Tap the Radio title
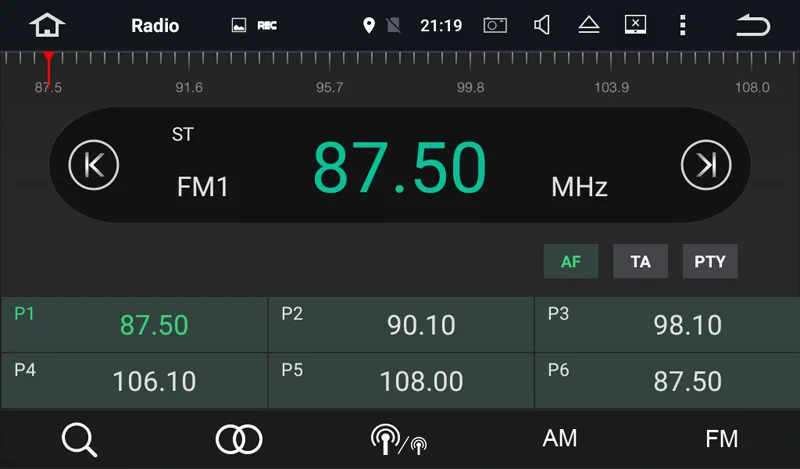Image resolution: width=800 pixels, height=469 pixels. pos(155,26)
